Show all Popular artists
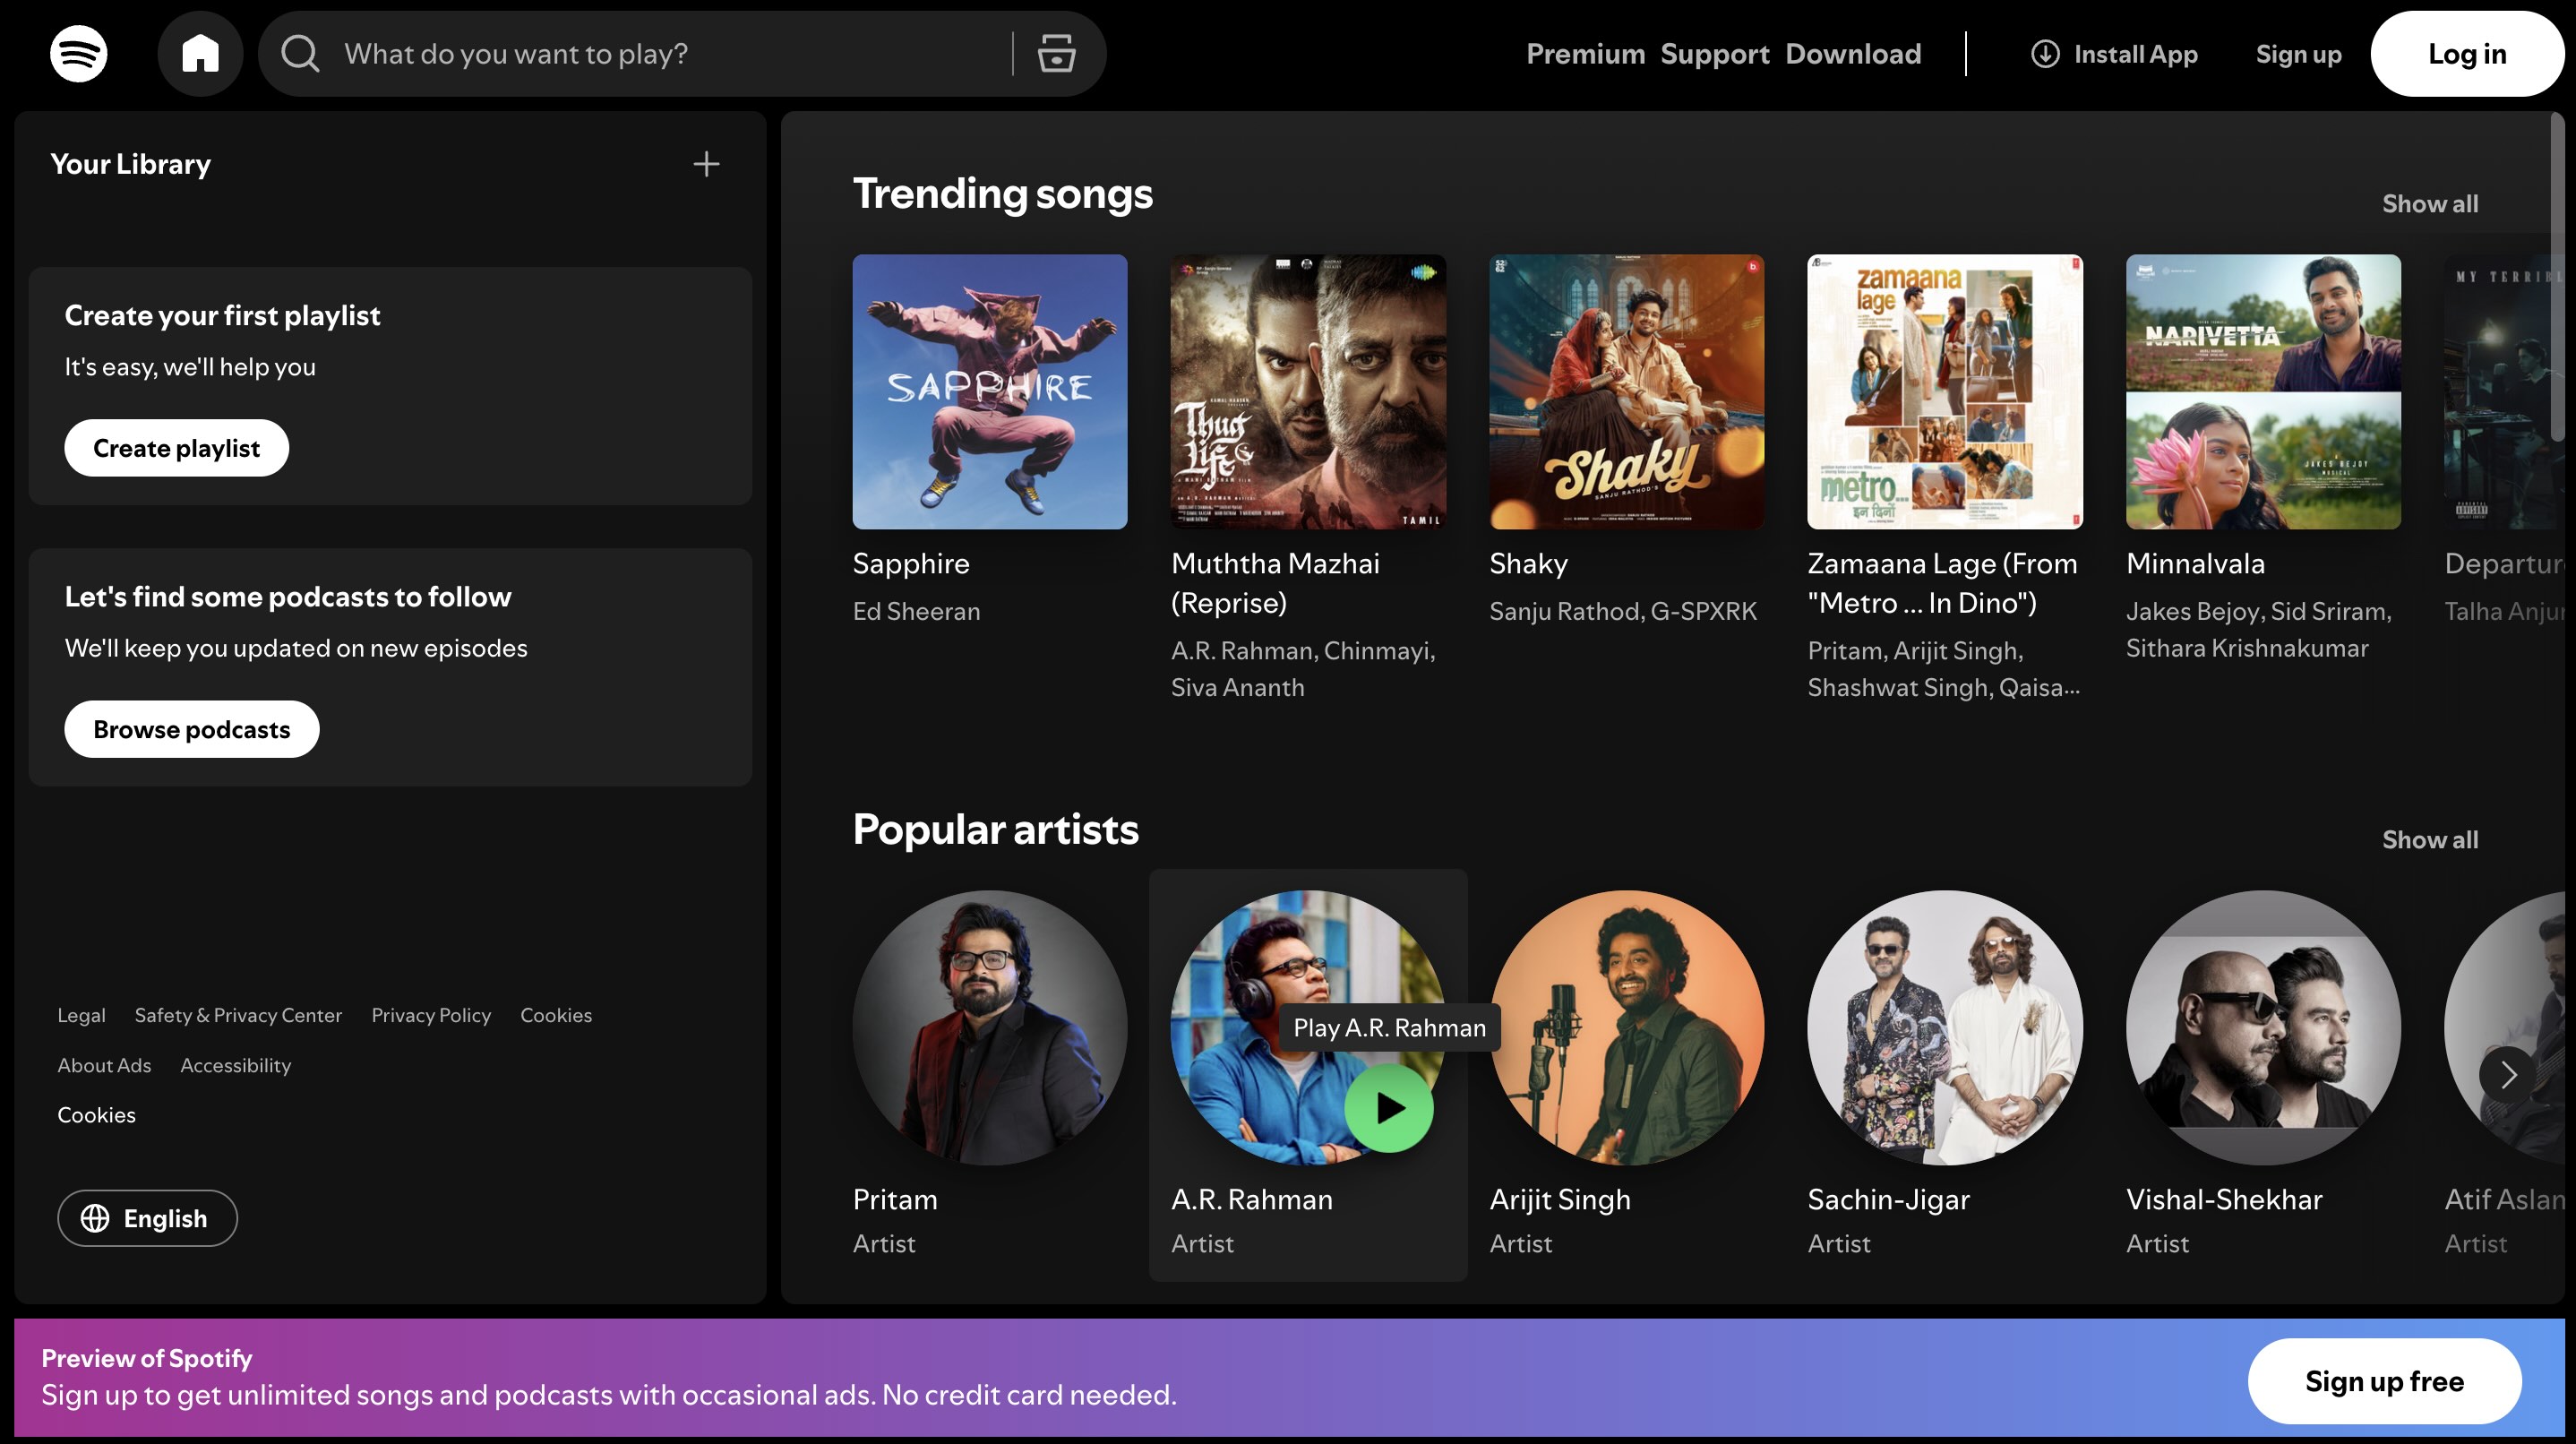 tap(2430, 840)
